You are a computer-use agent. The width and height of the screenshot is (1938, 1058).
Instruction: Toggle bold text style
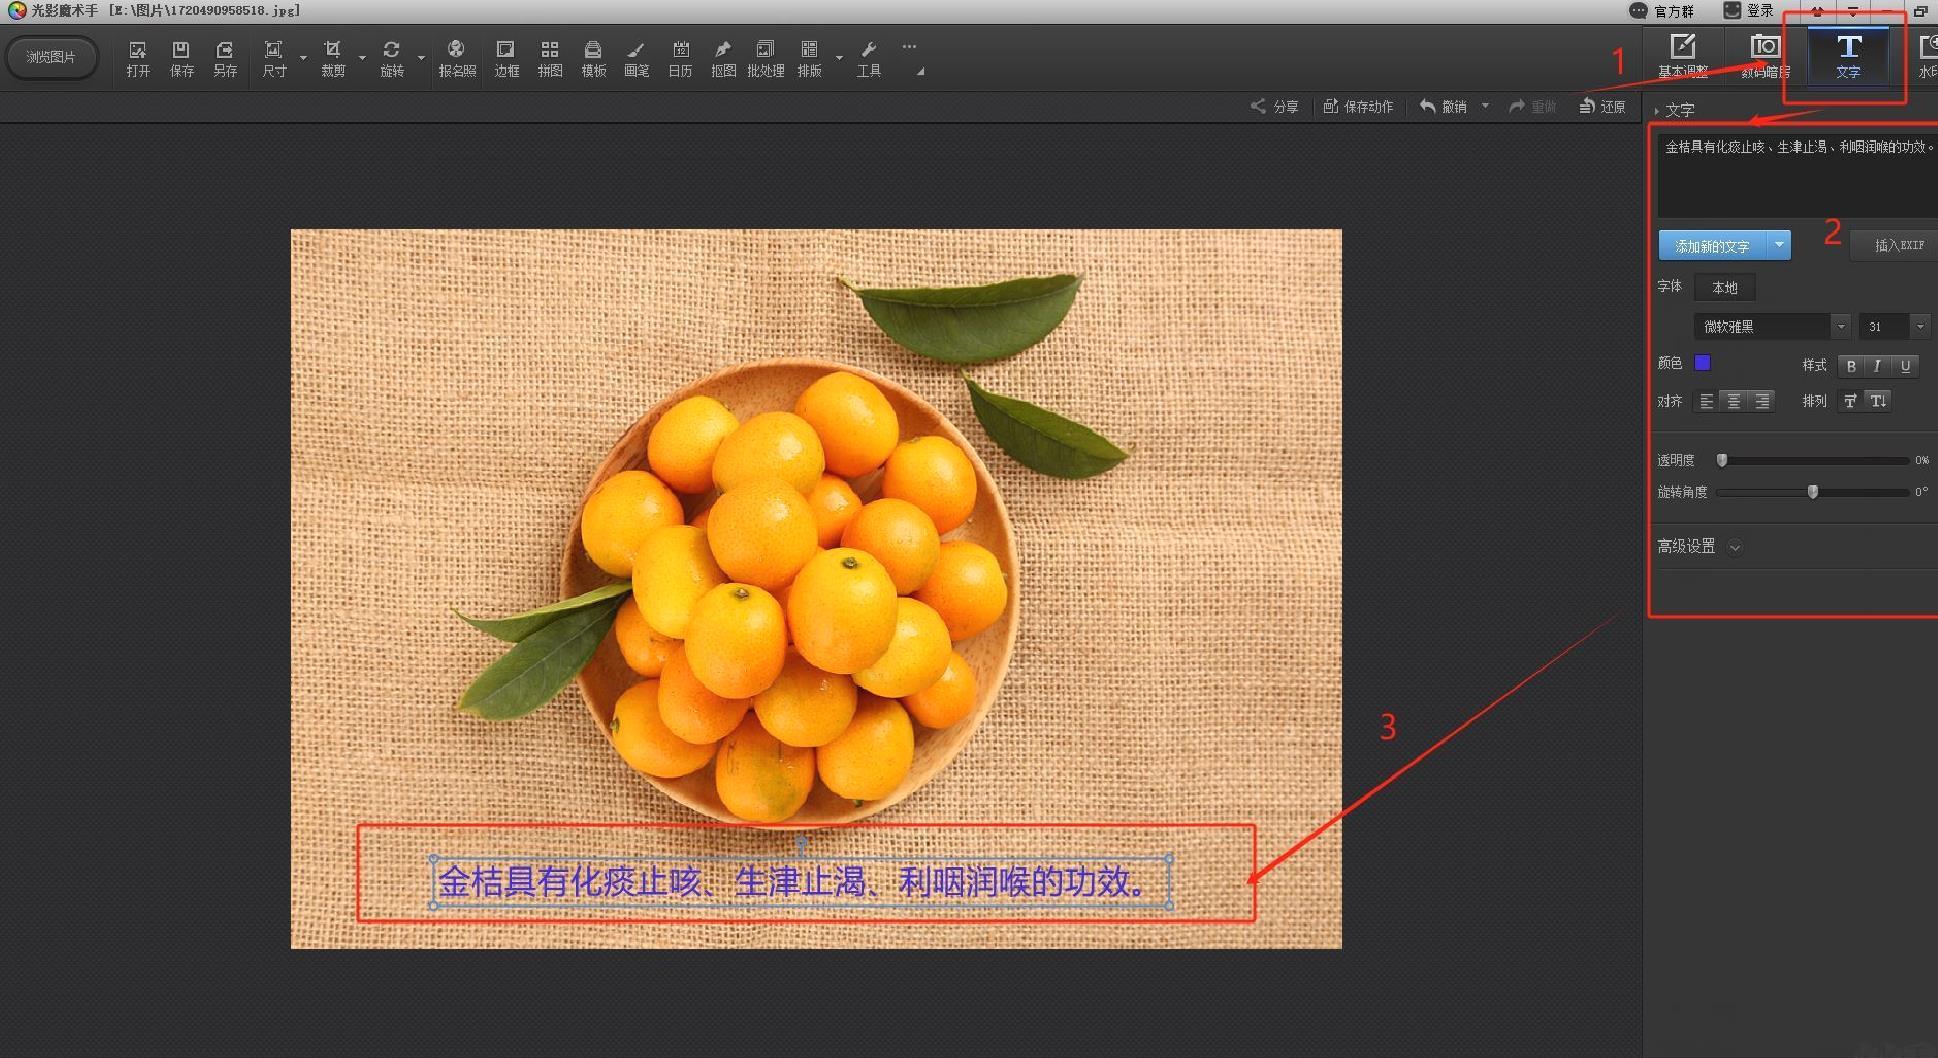pyautogui.click(x=1851, y=366)
